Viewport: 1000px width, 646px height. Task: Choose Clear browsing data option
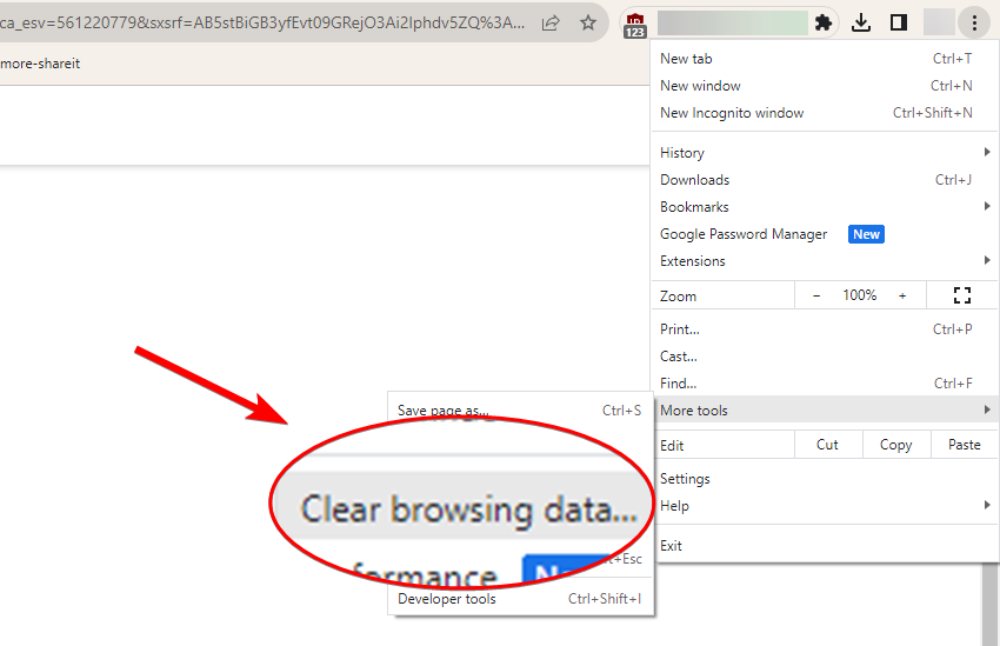coord(468,509)
